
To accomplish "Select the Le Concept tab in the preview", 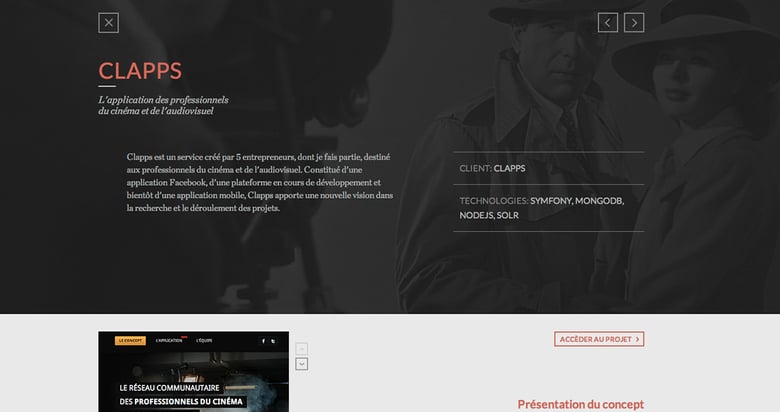I will (130, 341).
